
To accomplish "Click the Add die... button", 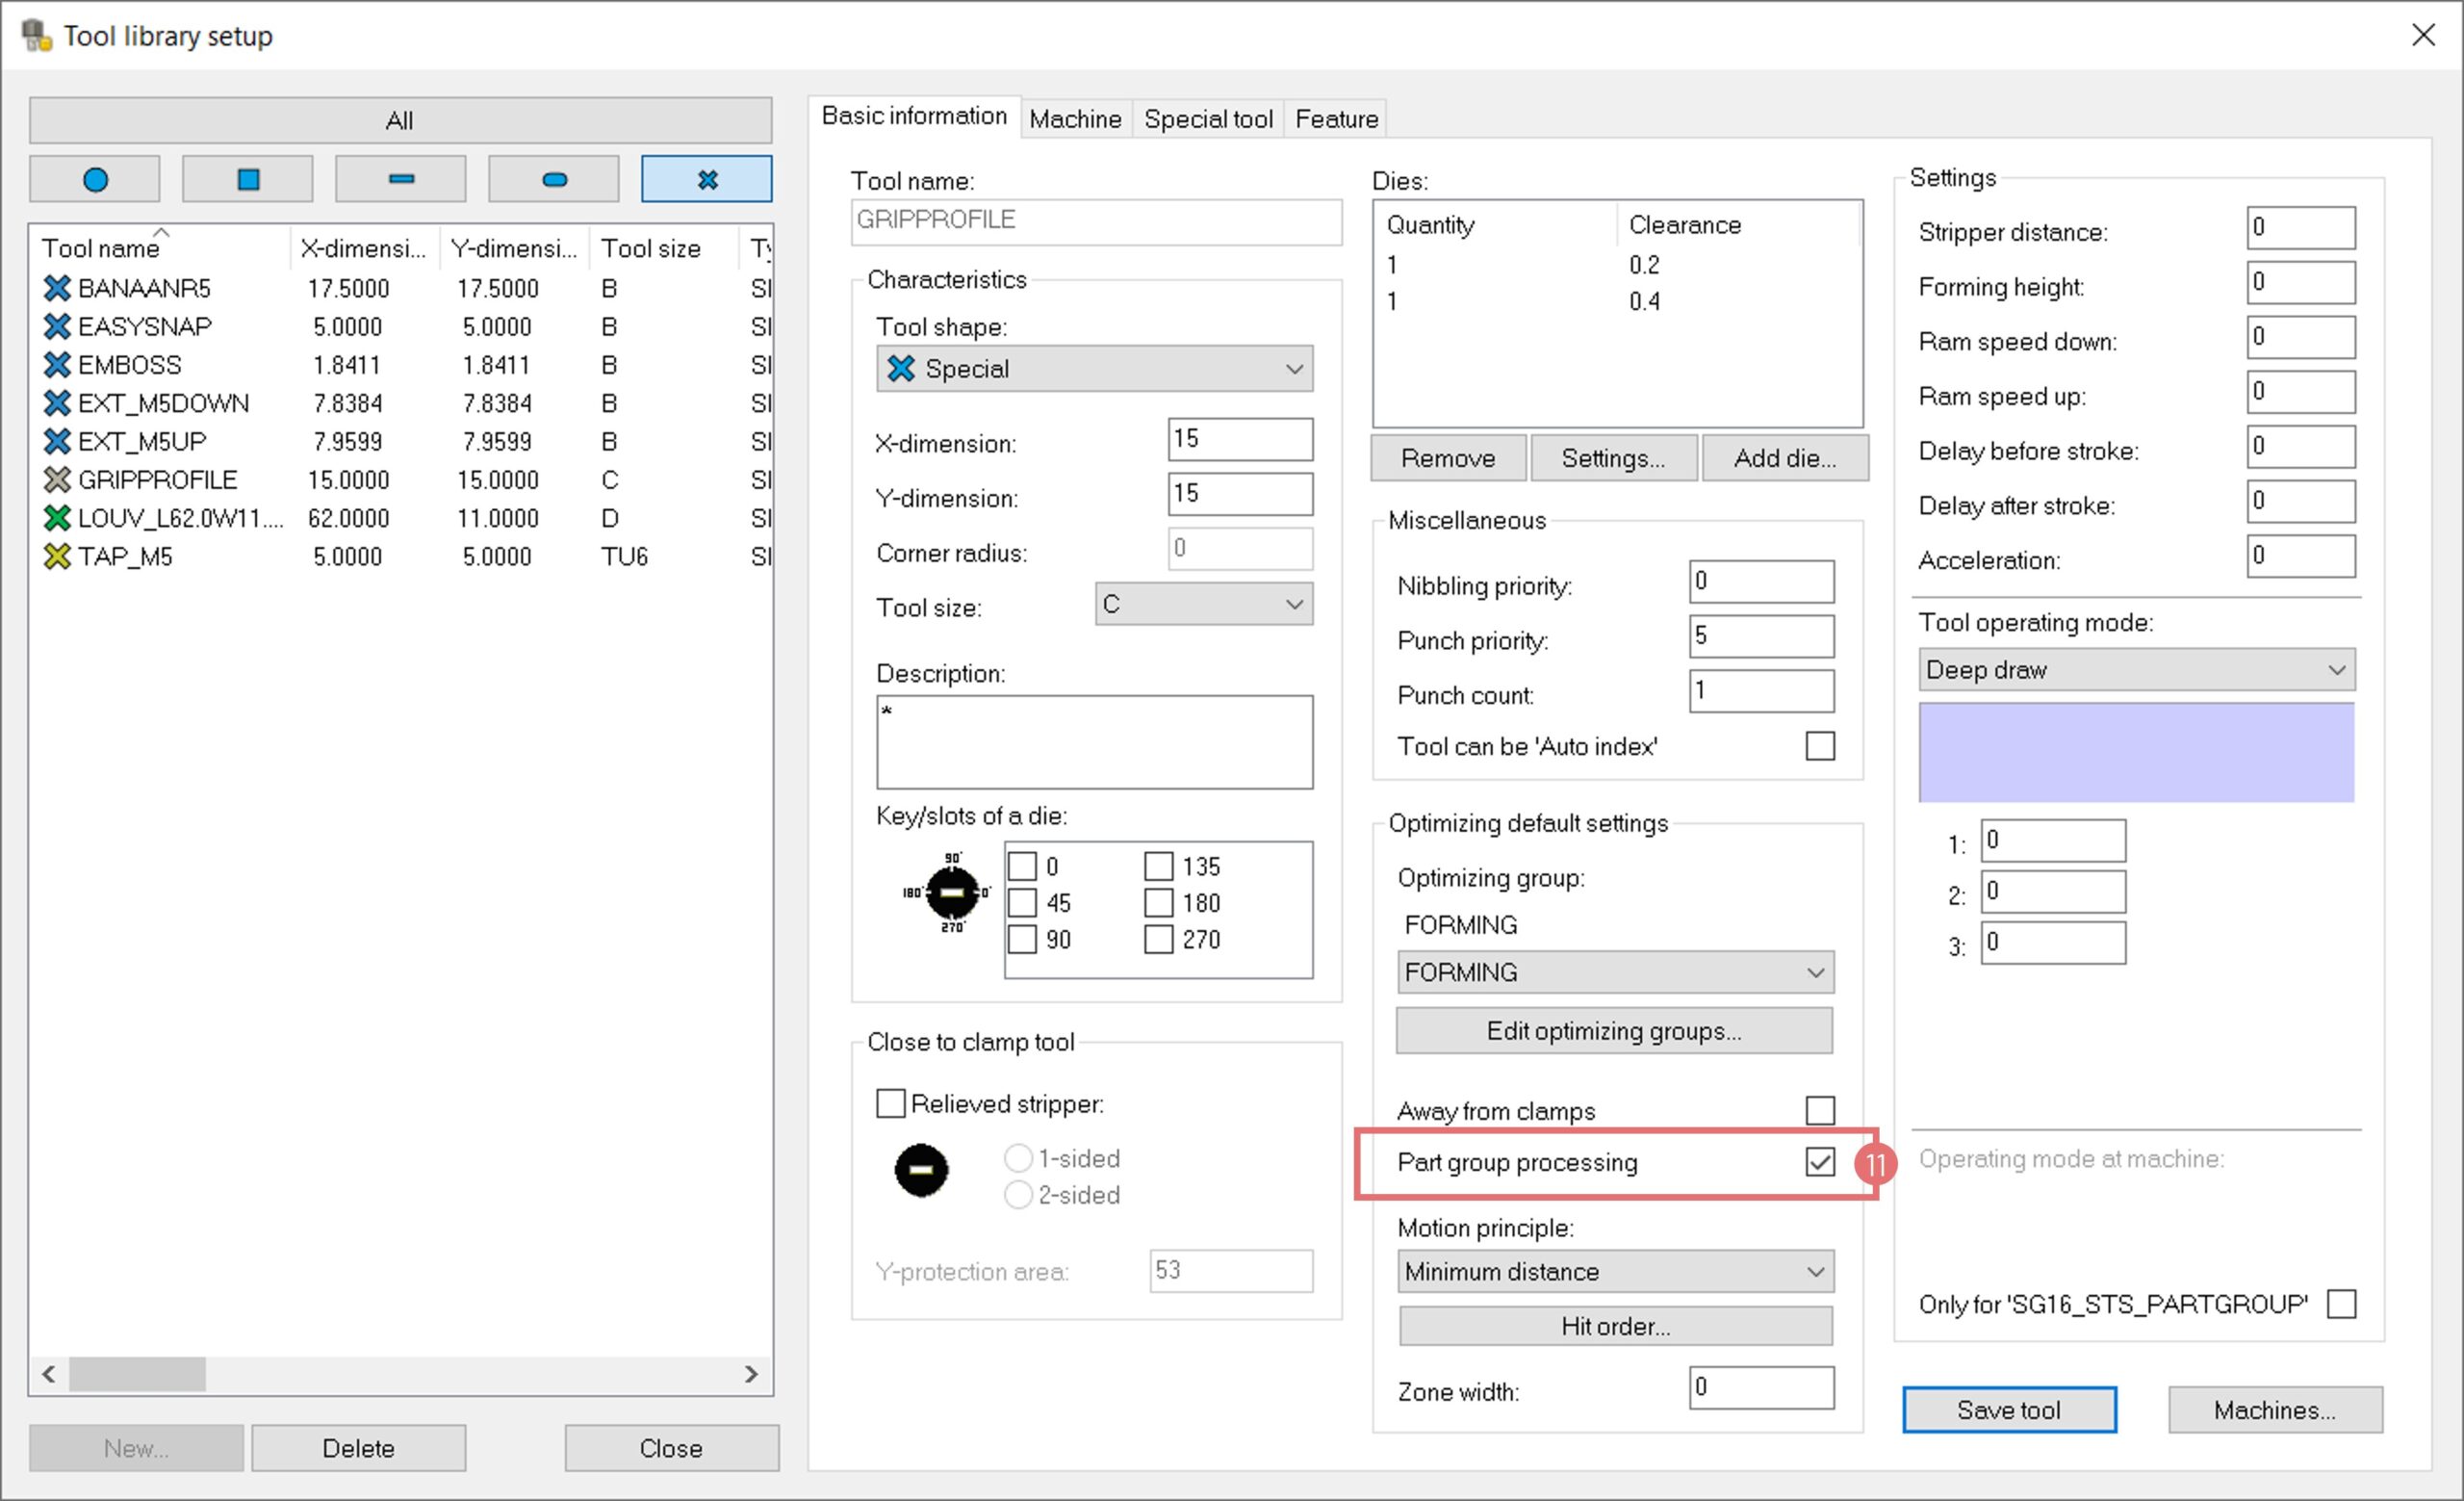I will (x=1785, y=458).
